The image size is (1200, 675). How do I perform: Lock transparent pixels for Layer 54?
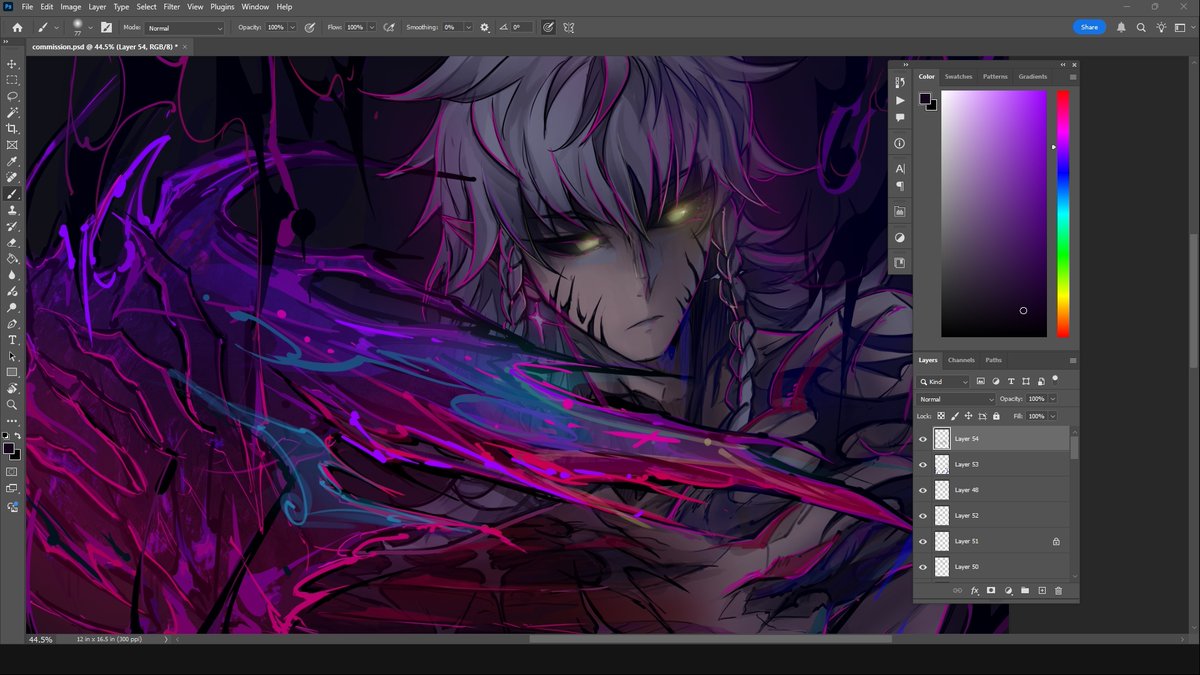point(940,416)
